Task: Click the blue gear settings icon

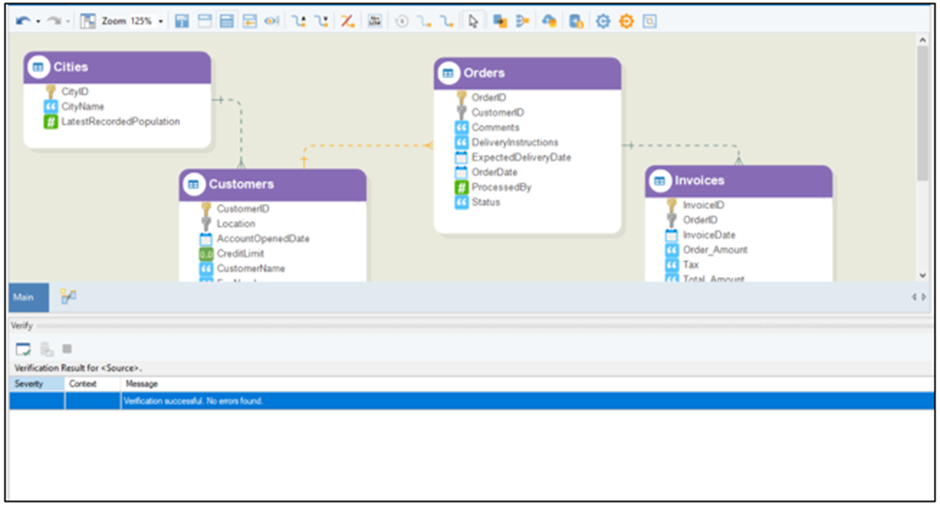Action: coord(603,21)
